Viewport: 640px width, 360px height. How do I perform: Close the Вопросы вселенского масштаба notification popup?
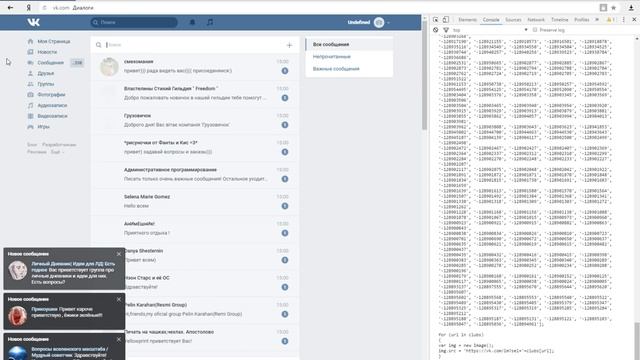[119, 339]
